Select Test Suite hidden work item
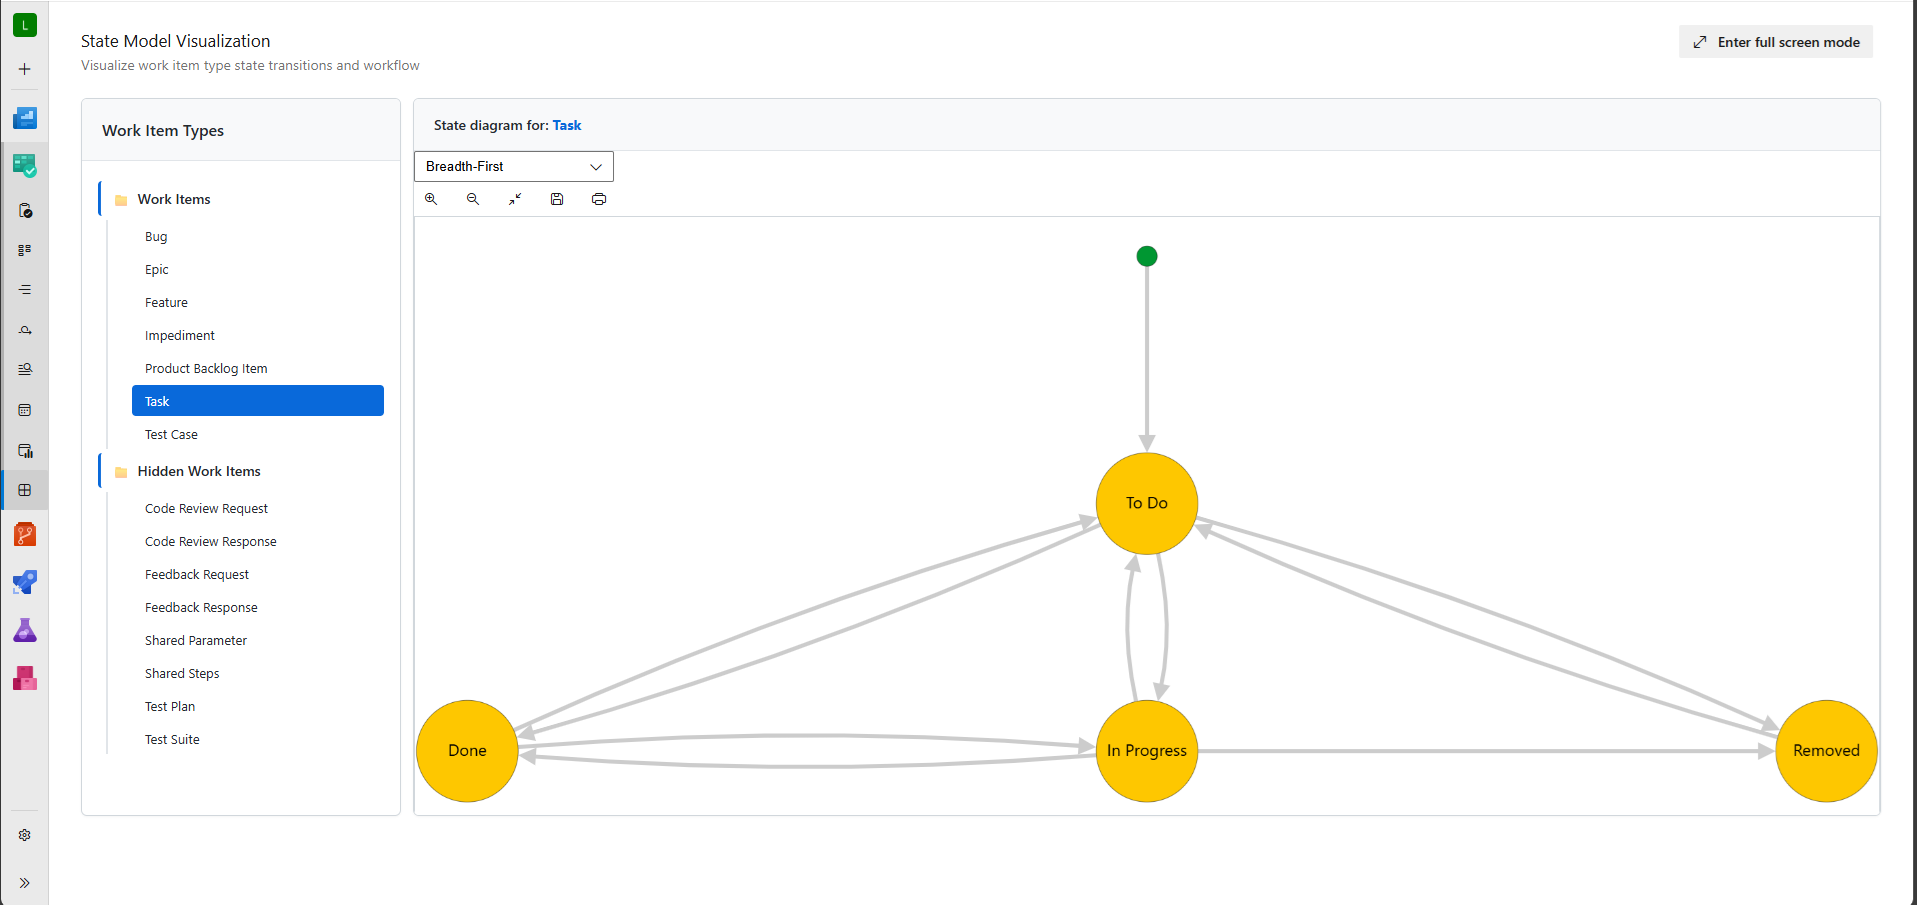Image resolution: width=1917 pixels, height=905 pixels. [x=172, y=740]
